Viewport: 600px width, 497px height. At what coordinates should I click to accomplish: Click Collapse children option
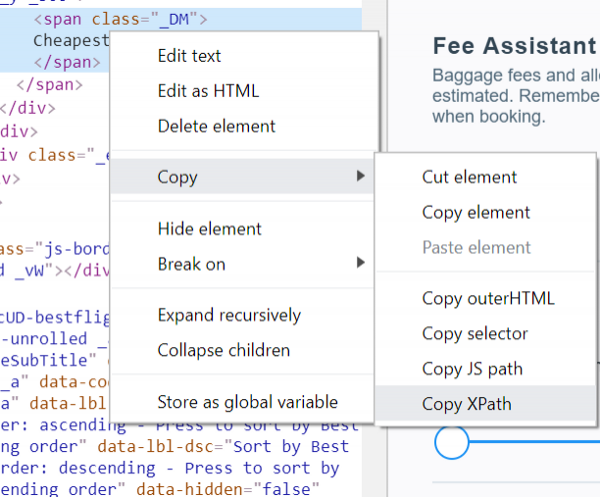pos(221,350)
